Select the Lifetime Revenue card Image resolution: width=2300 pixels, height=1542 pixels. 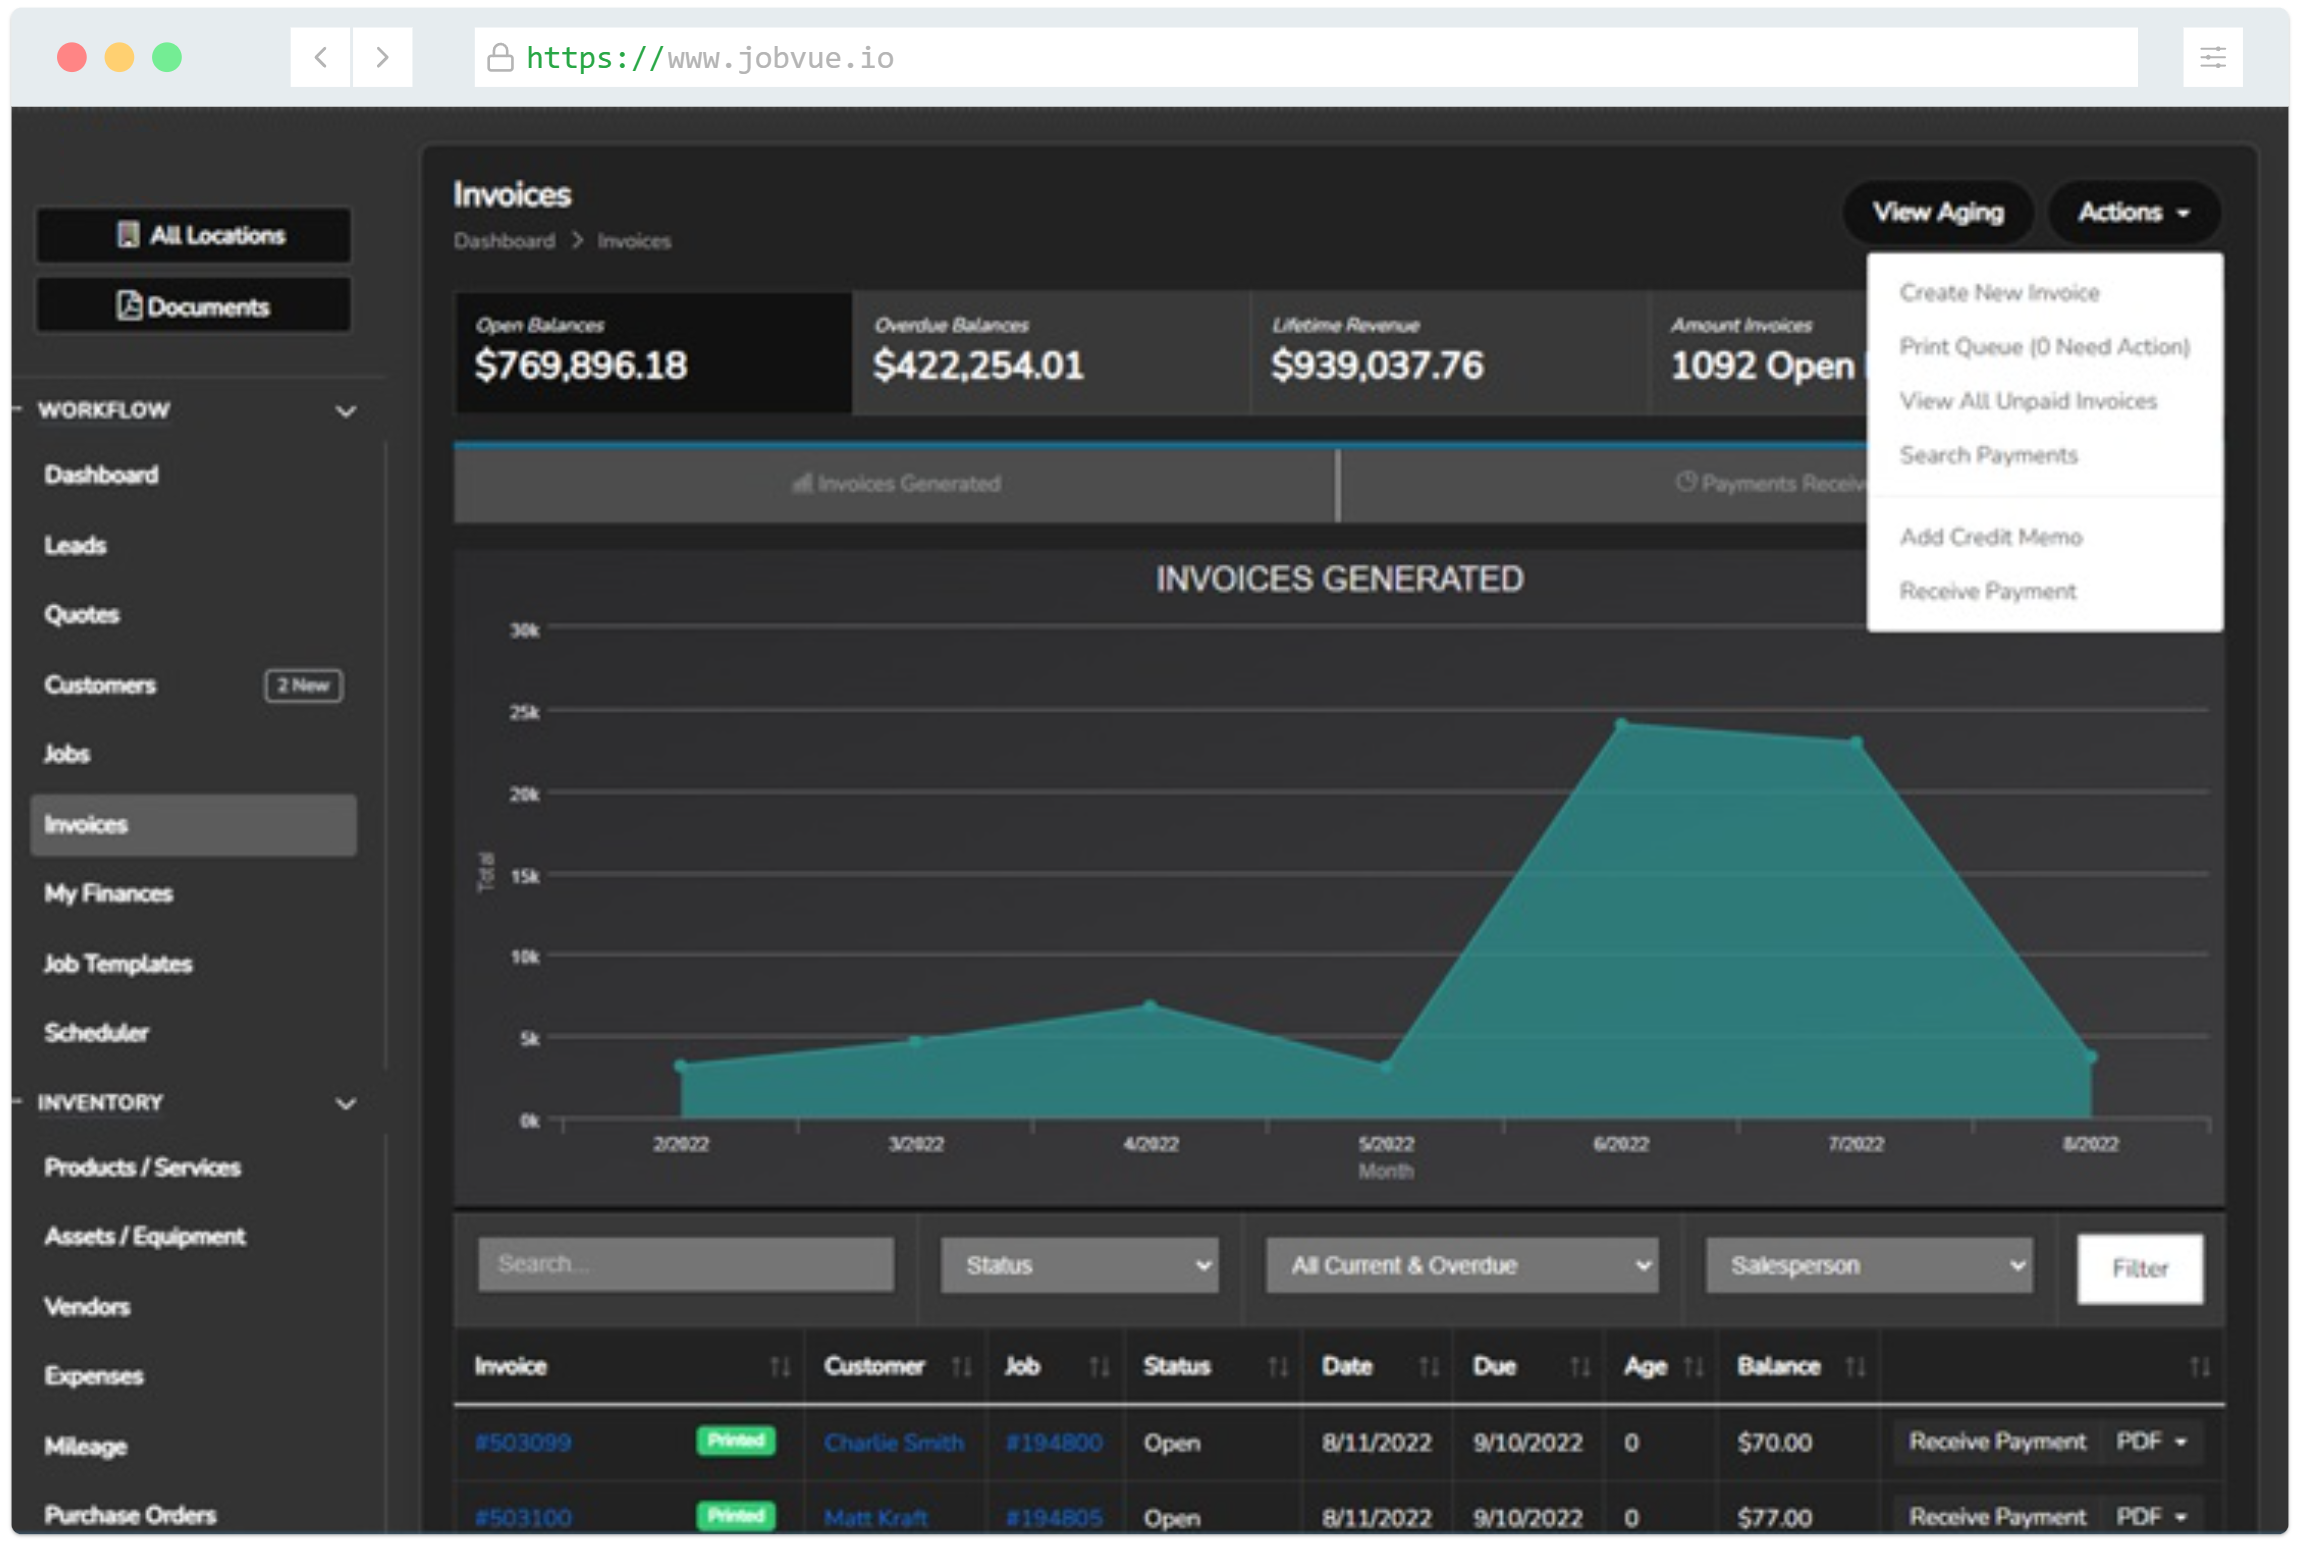coord(1449,352)
